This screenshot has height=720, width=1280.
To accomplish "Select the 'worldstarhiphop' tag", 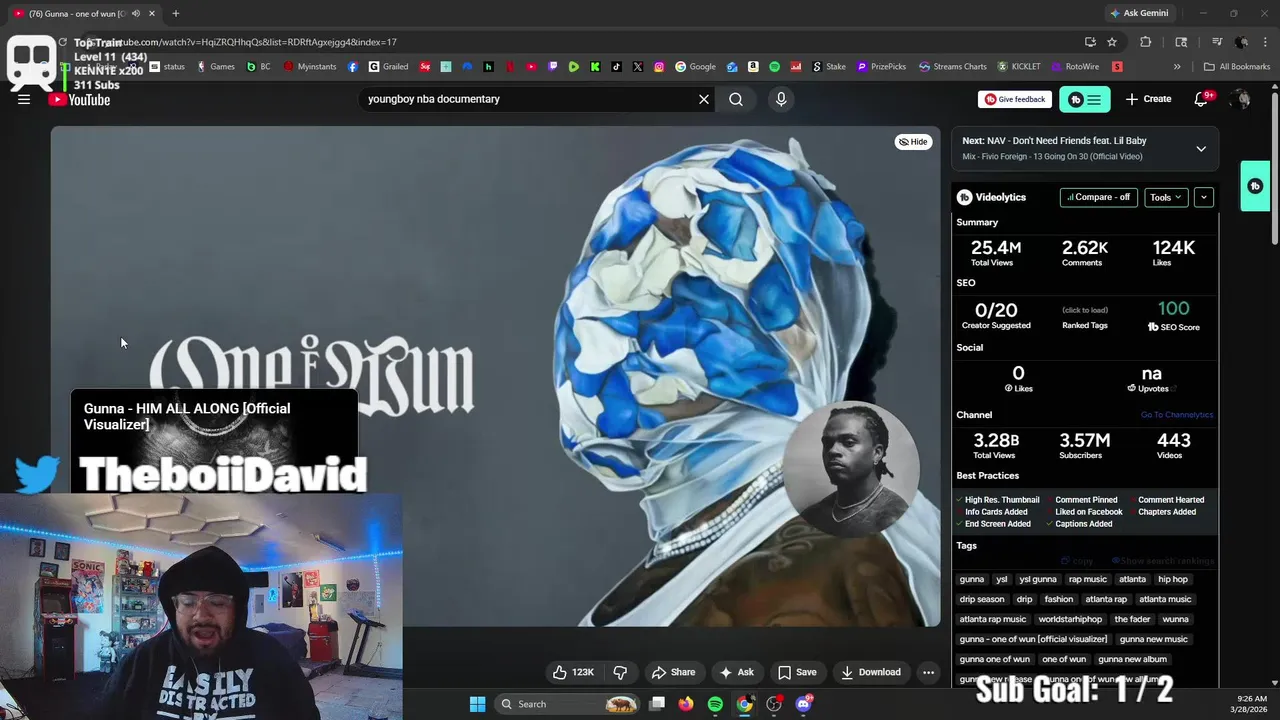I will tap(1070, 619).
